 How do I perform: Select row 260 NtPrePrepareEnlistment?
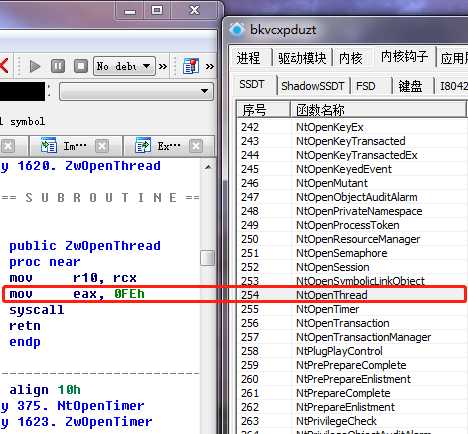352,379
